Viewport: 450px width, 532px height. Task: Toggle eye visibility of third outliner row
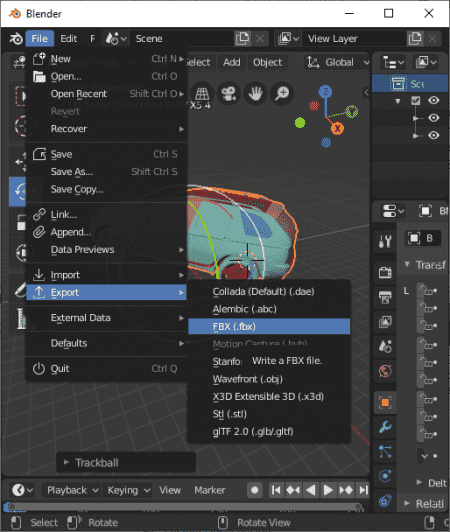[x=433, y=135]
